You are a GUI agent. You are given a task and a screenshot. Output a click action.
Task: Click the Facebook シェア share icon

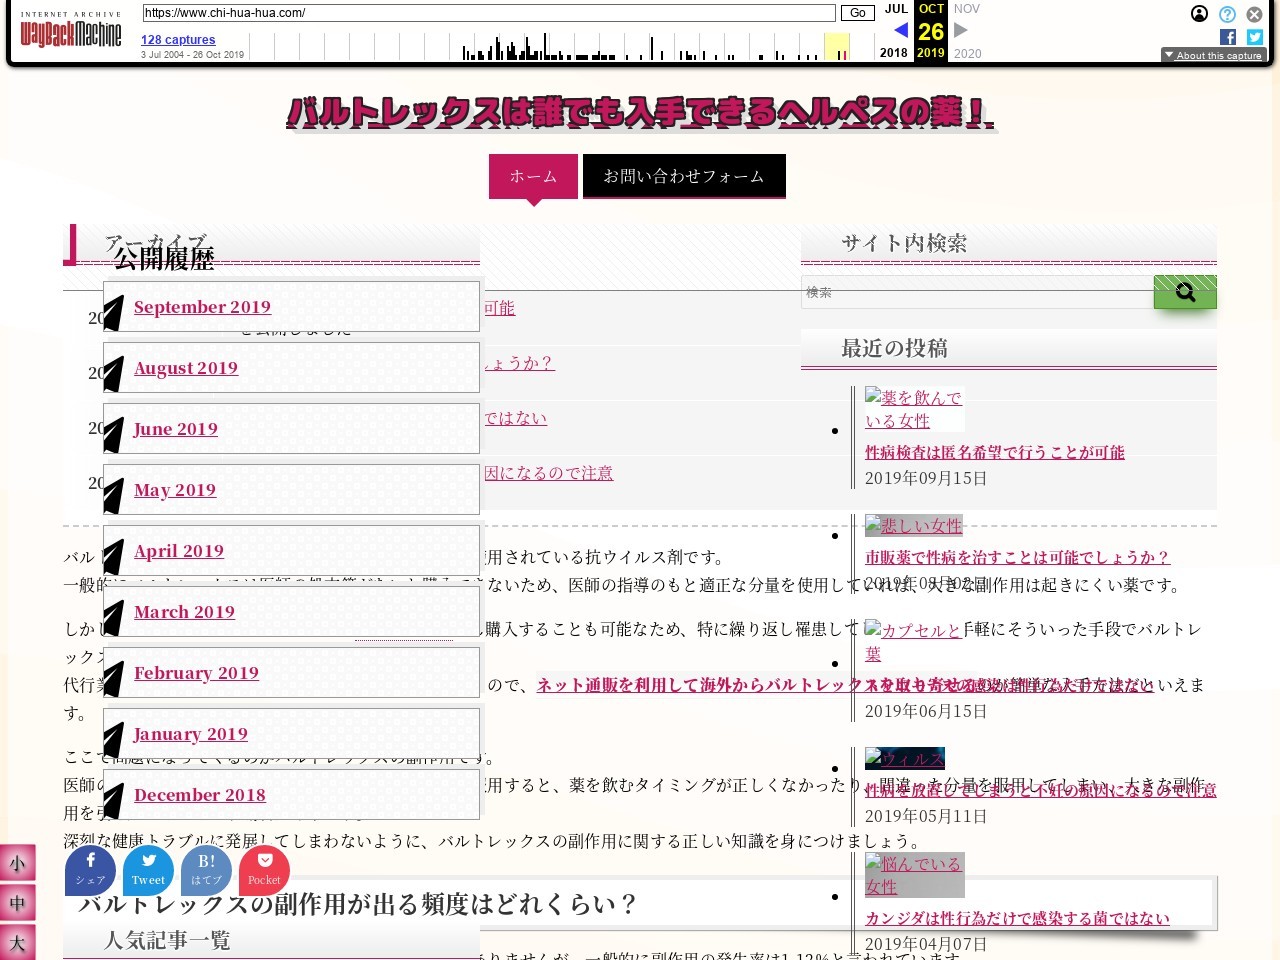click(x=90, y=869)
